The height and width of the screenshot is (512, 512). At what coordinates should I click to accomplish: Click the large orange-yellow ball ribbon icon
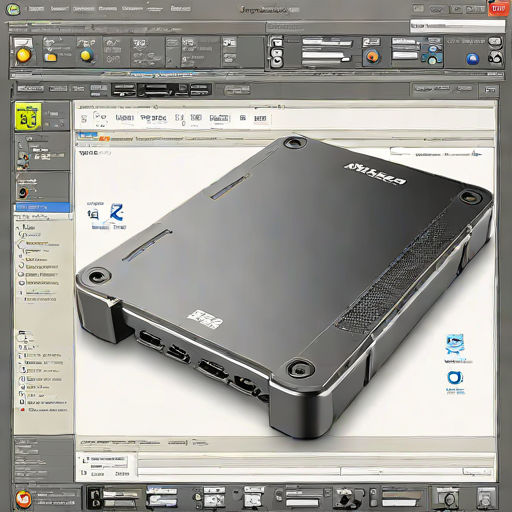[x=24, y=55]
